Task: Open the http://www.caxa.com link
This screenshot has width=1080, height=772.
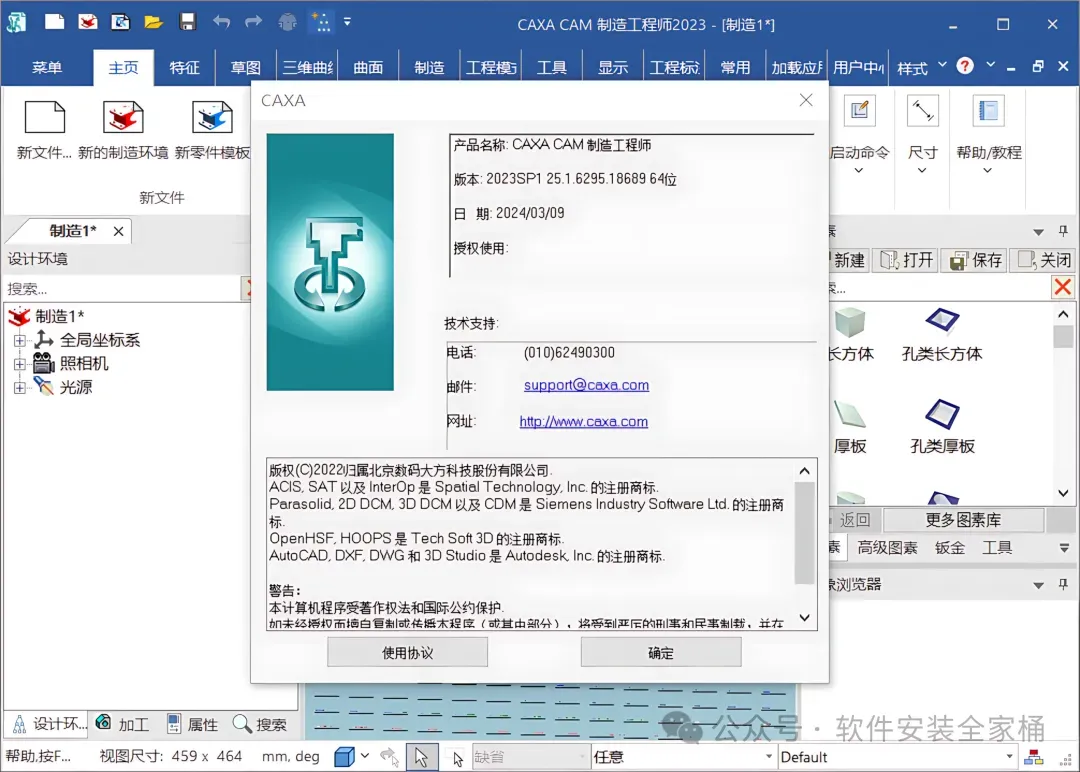Action: click(583, 421)
